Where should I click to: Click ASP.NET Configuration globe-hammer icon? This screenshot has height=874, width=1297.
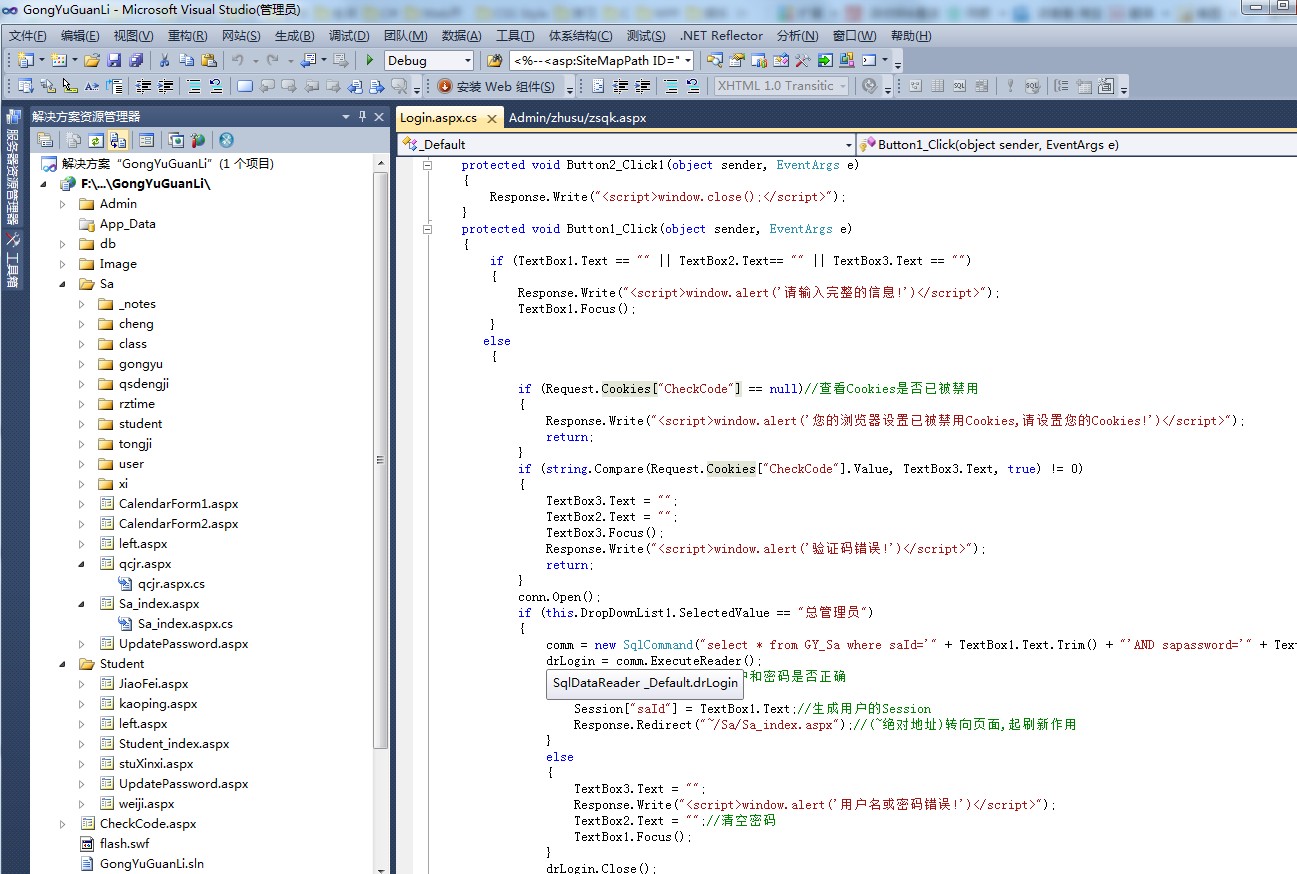coord(198,140)
